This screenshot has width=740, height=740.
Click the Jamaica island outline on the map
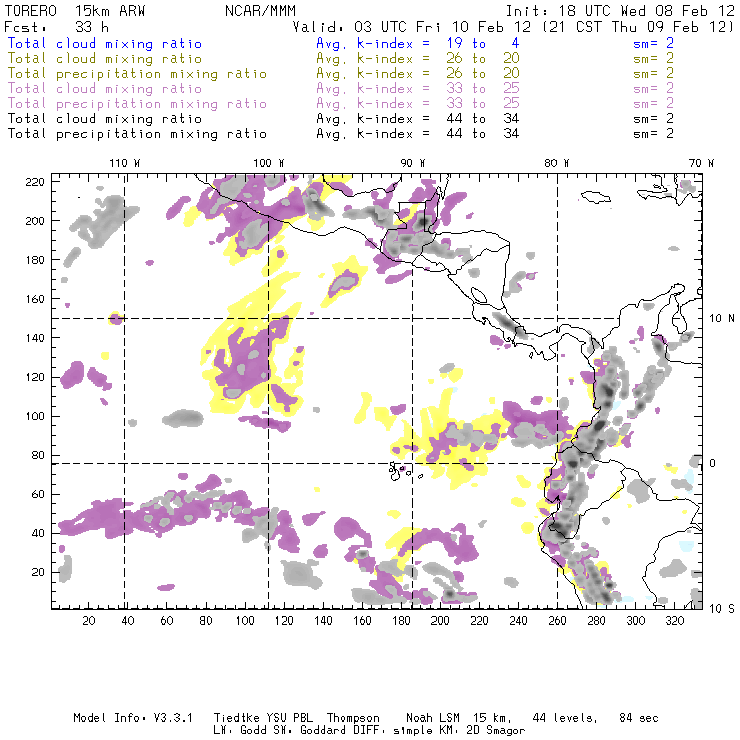coord(596,196)
